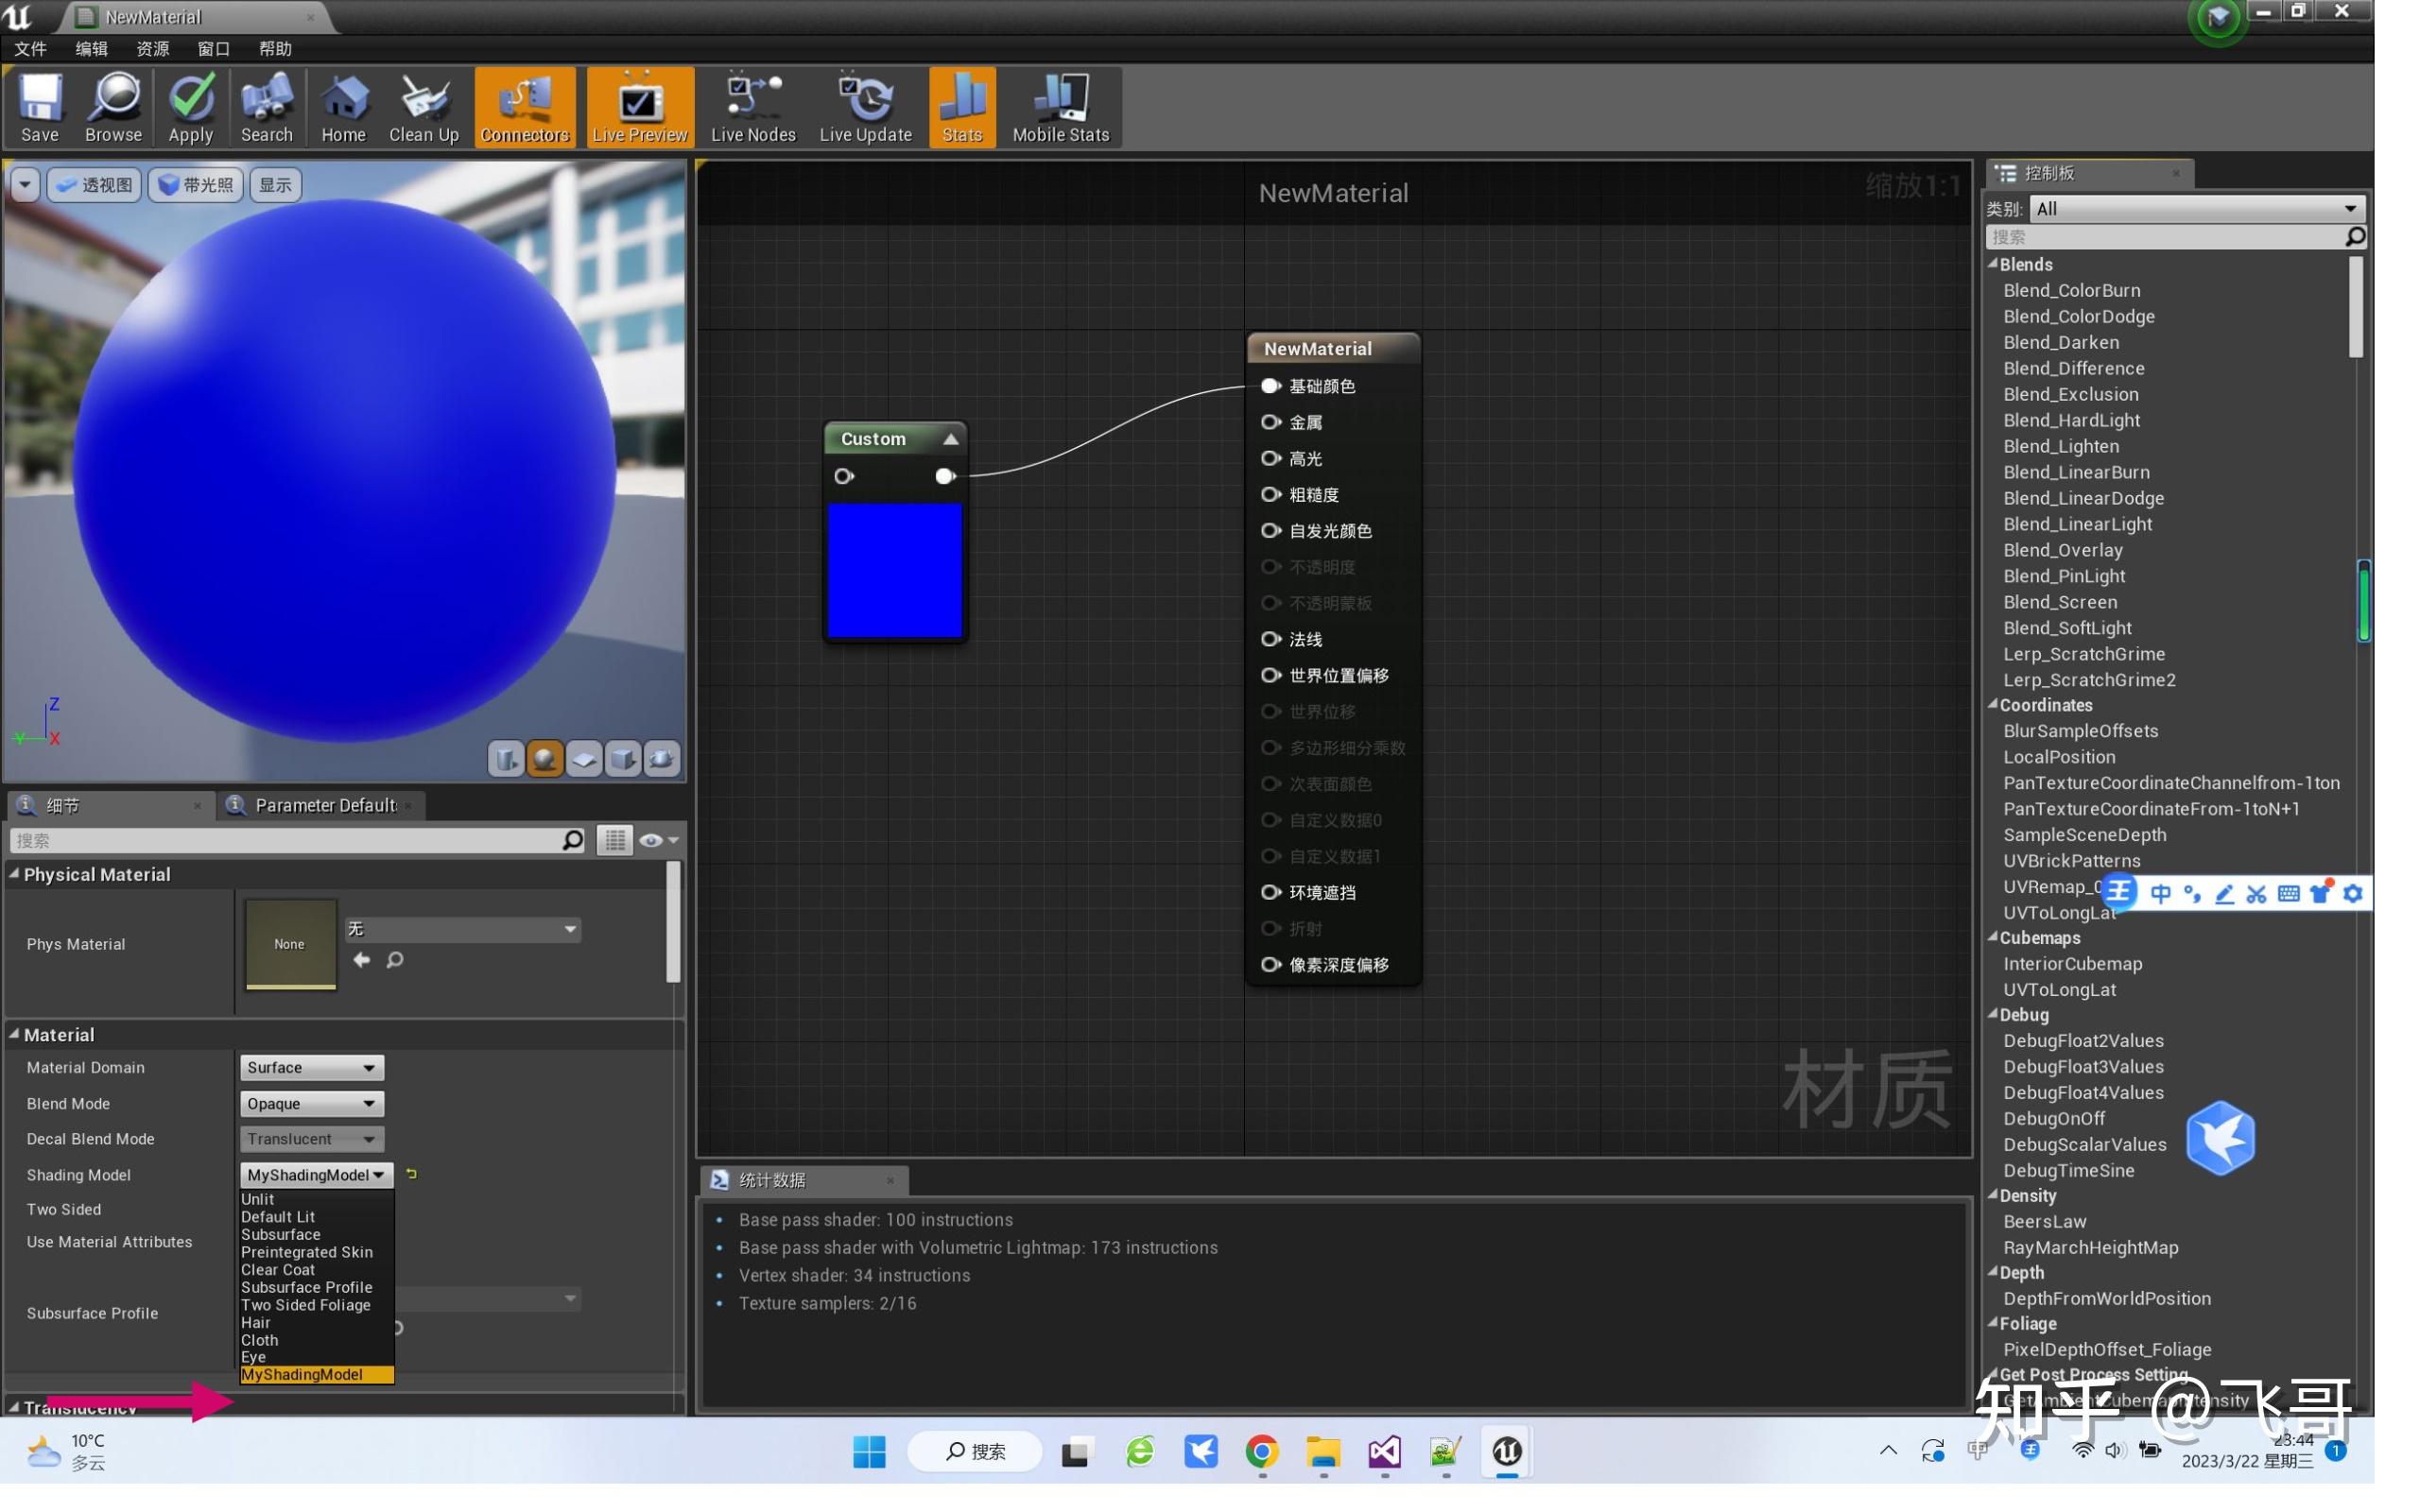
Task: Show material Stats panel
Action: pyautogui.click(x=960, y=107)
